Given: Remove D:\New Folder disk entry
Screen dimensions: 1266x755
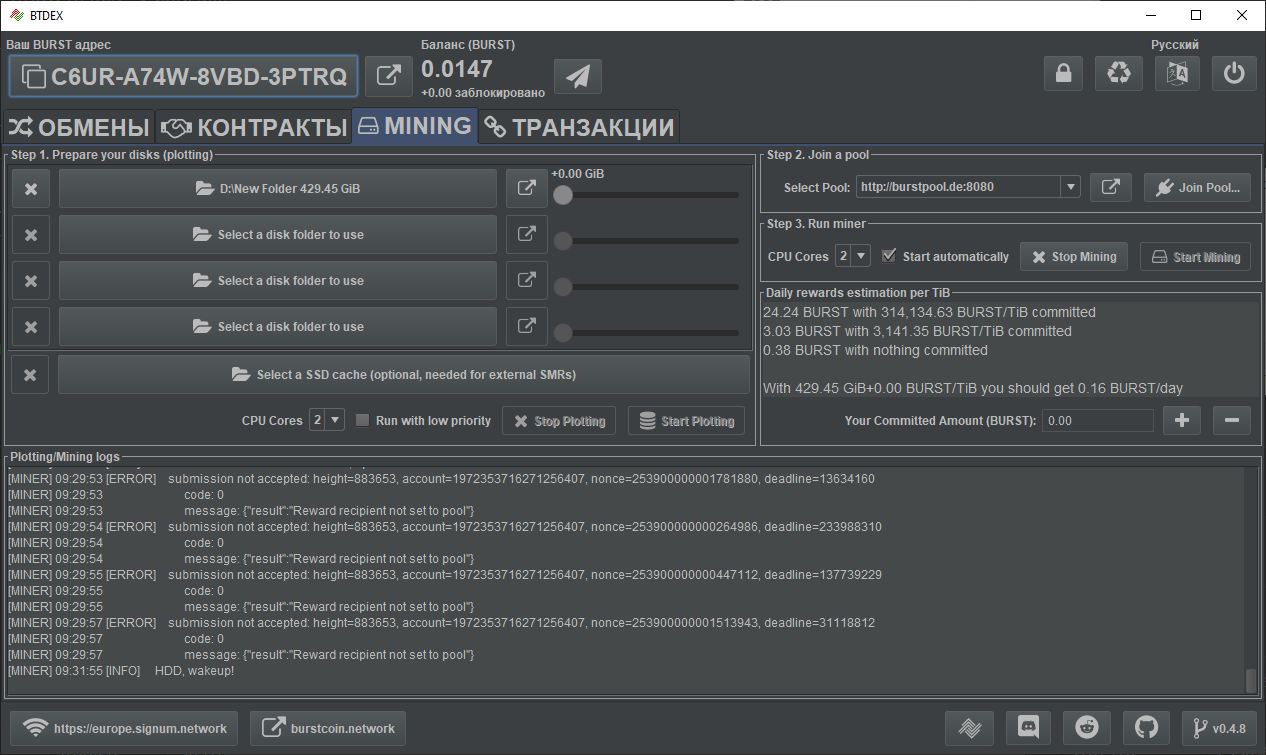Looking at the screenshot, I should [x=31, y=188].
